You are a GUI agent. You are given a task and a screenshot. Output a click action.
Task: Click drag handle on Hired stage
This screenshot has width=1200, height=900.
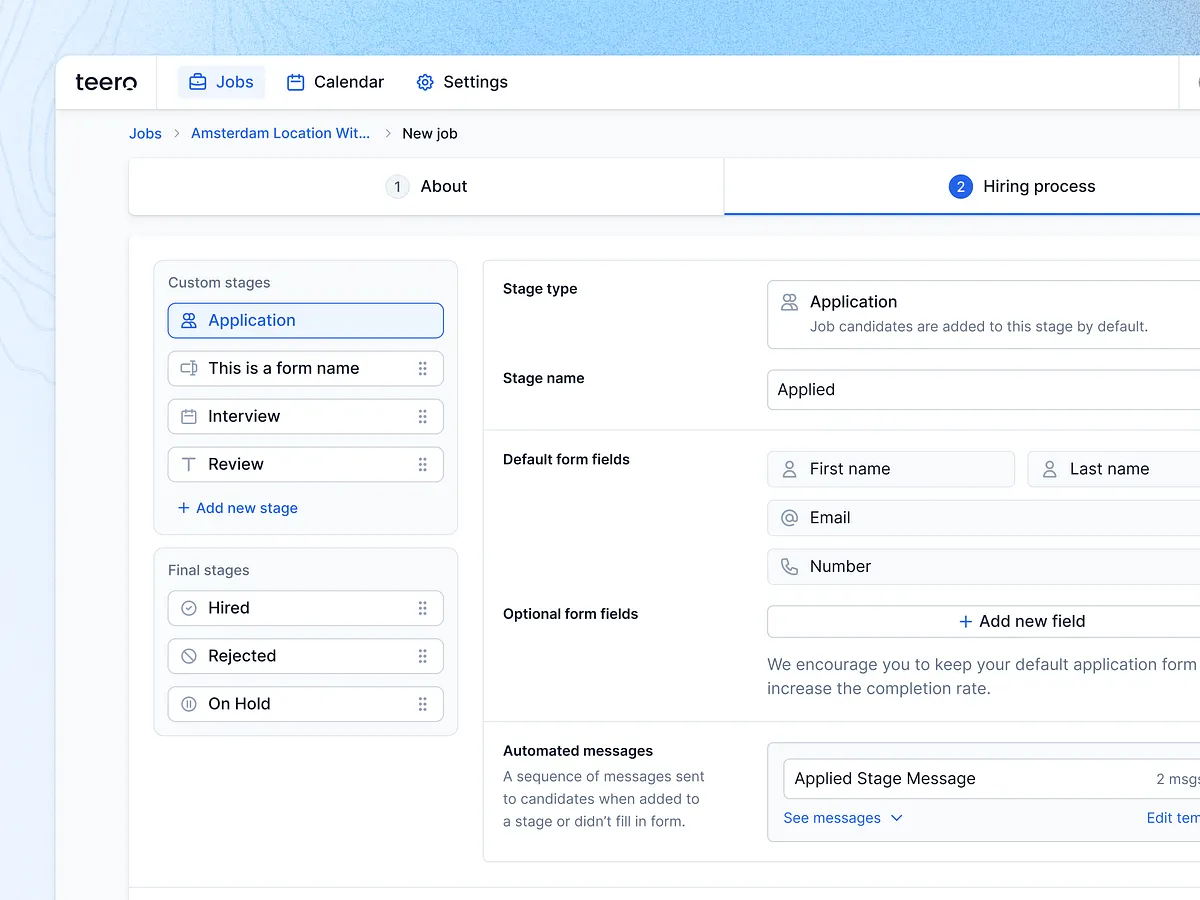tap(423, 608)
